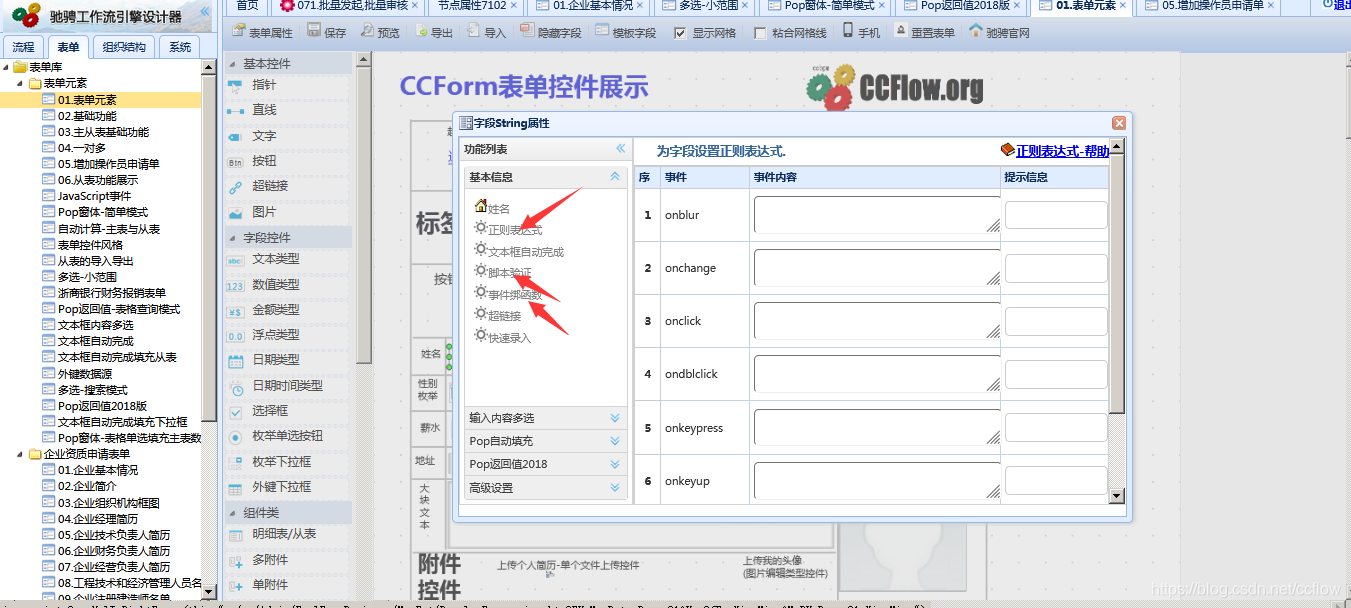Select 文本框自动完成 in function list

click(x=526, y=252)
